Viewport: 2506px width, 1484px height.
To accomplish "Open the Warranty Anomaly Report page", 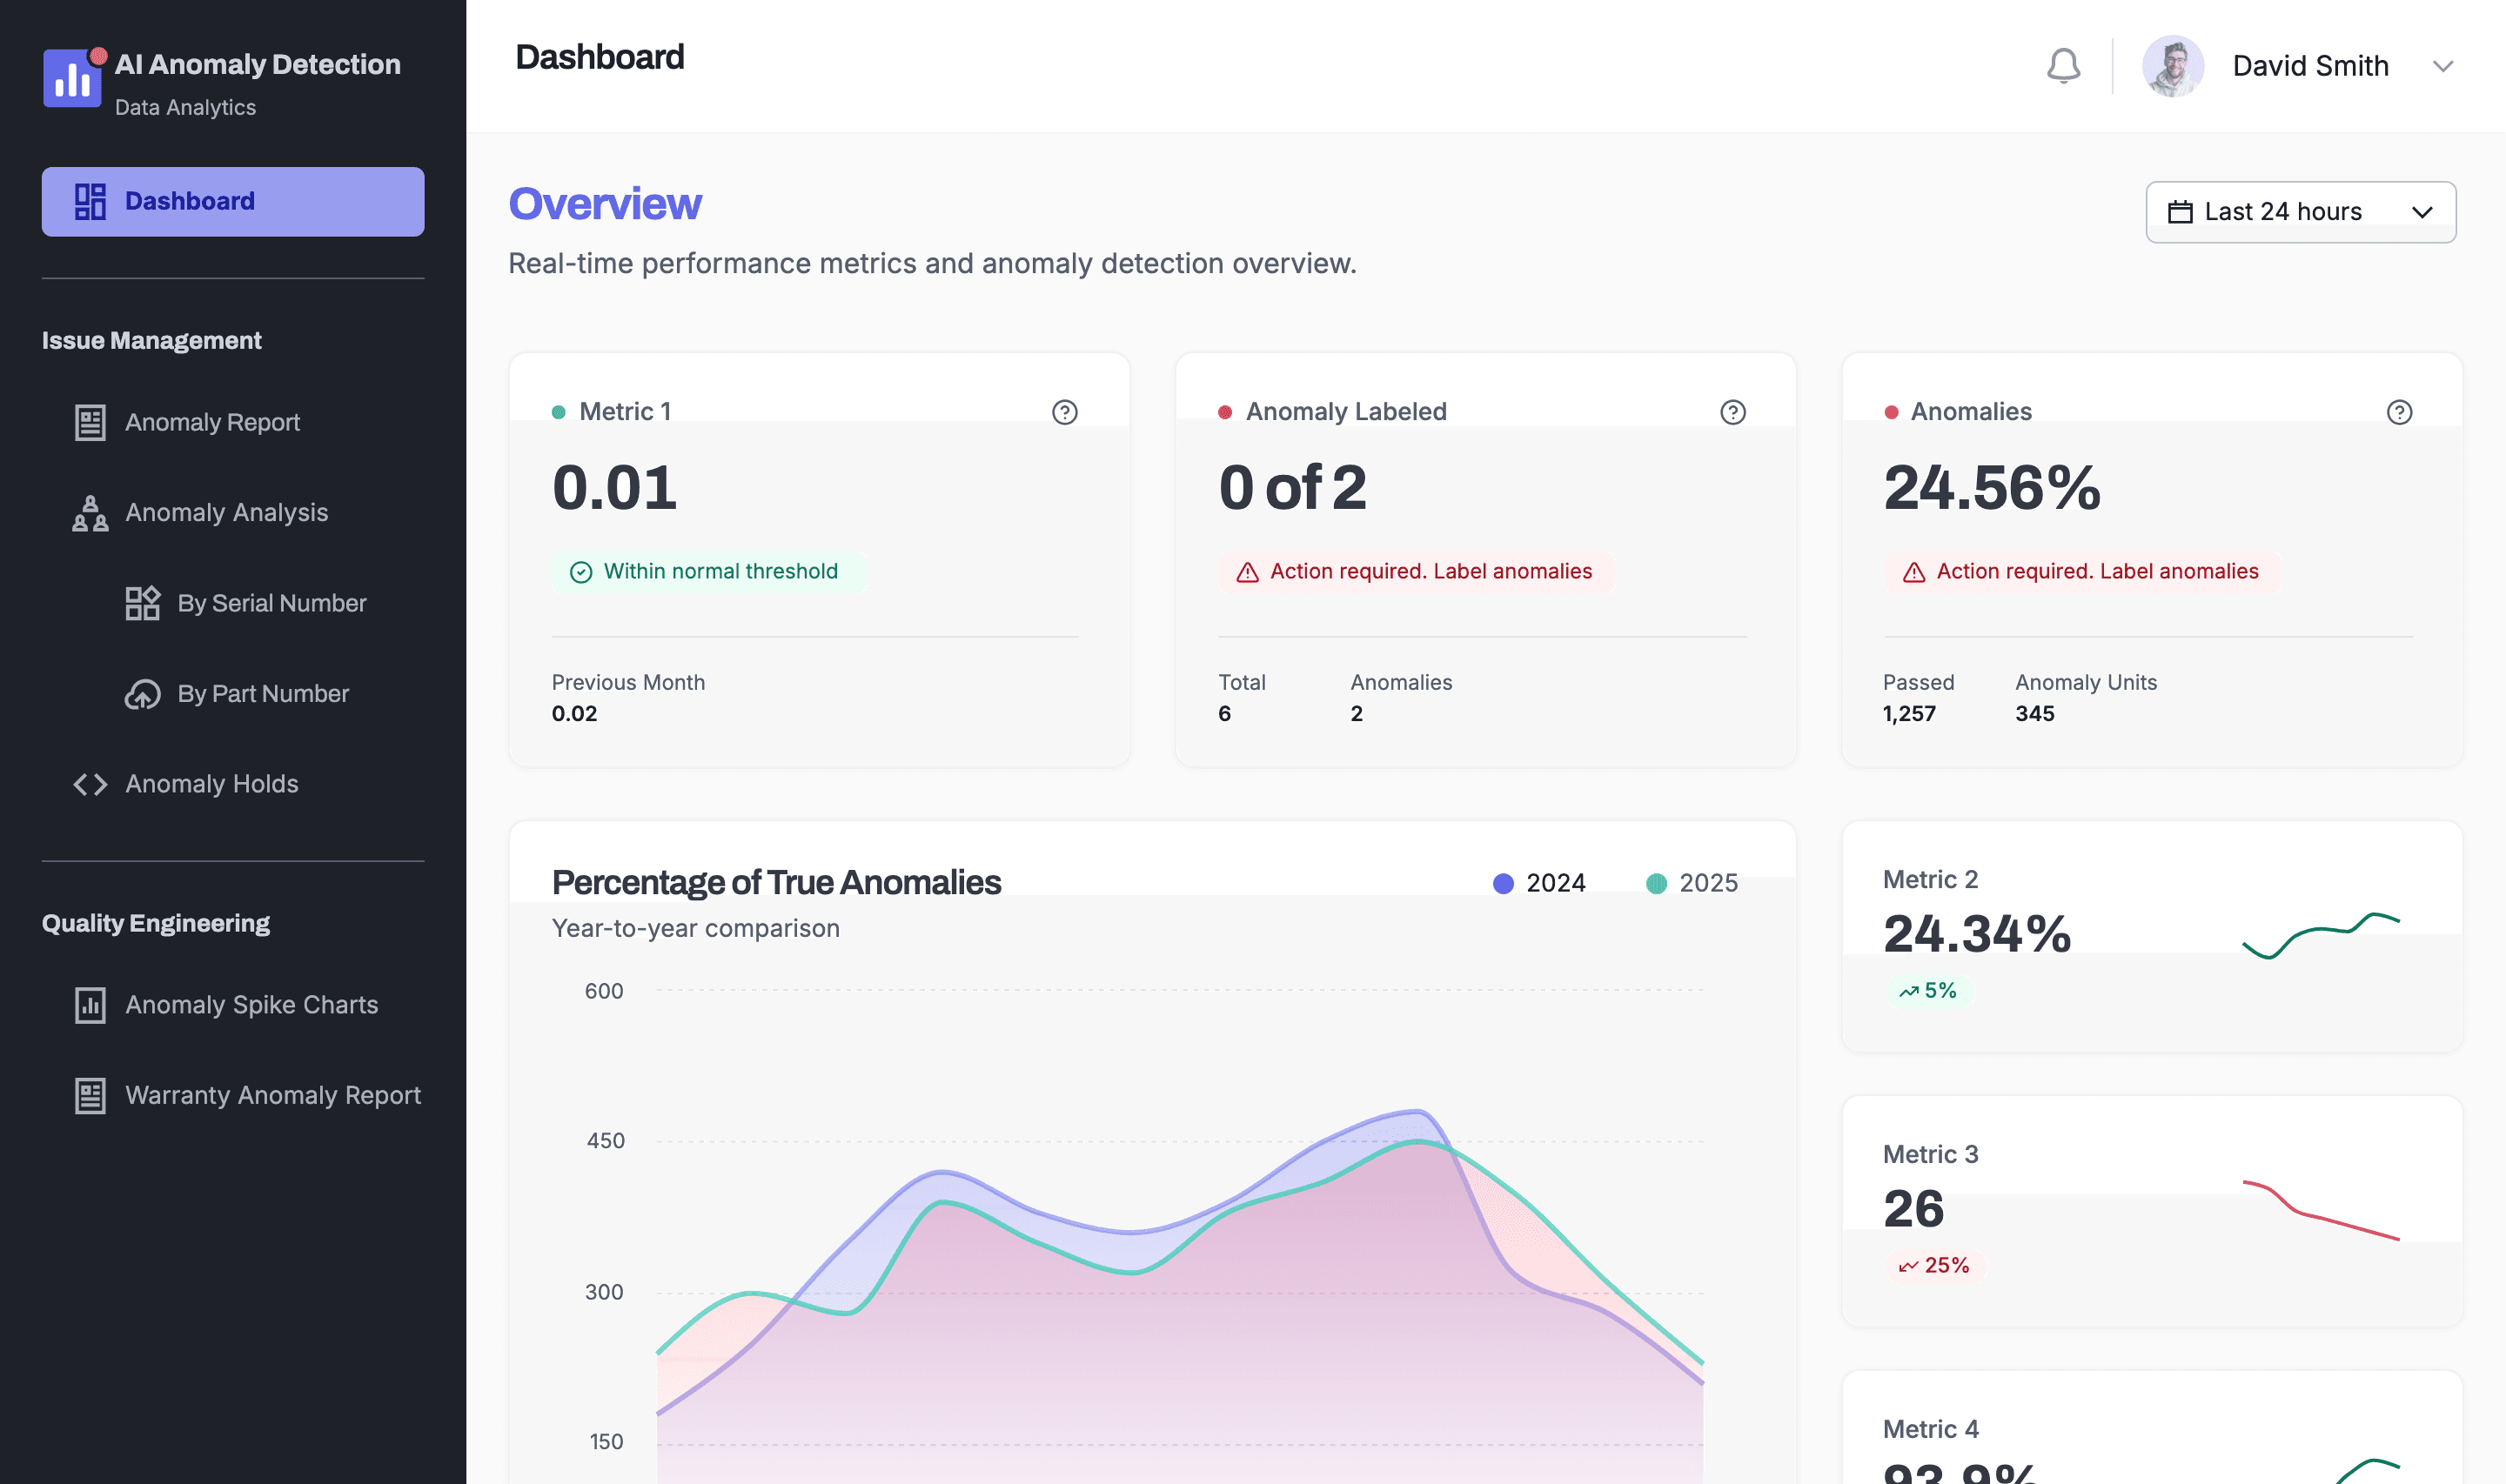I will pyautogui.click(x=272, y=1095).
